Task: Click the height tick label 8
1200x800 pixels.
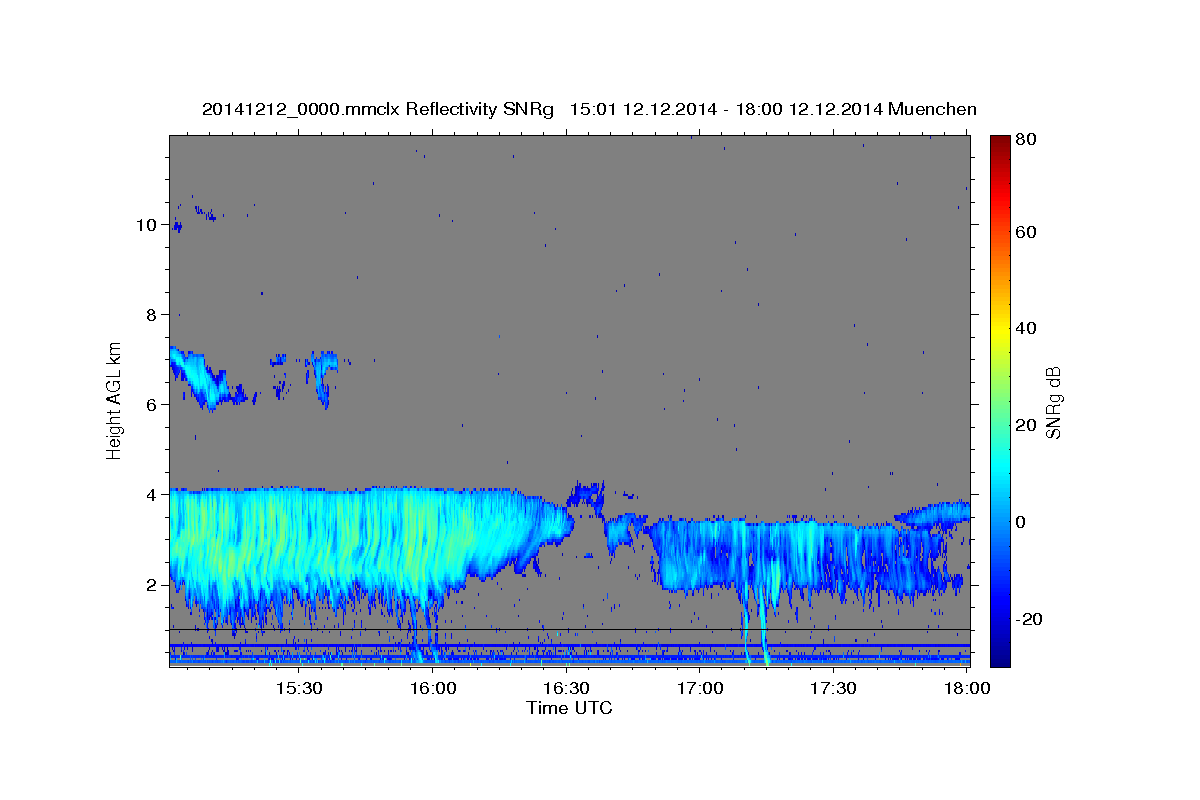Action: pos(151,315)
